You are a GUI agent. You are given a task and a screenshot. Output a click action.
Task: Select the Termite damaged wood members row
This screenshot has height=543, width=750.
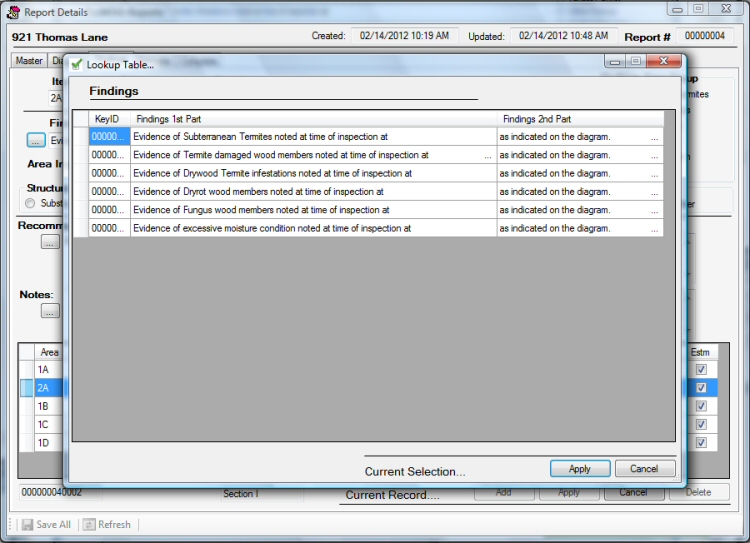368,155
